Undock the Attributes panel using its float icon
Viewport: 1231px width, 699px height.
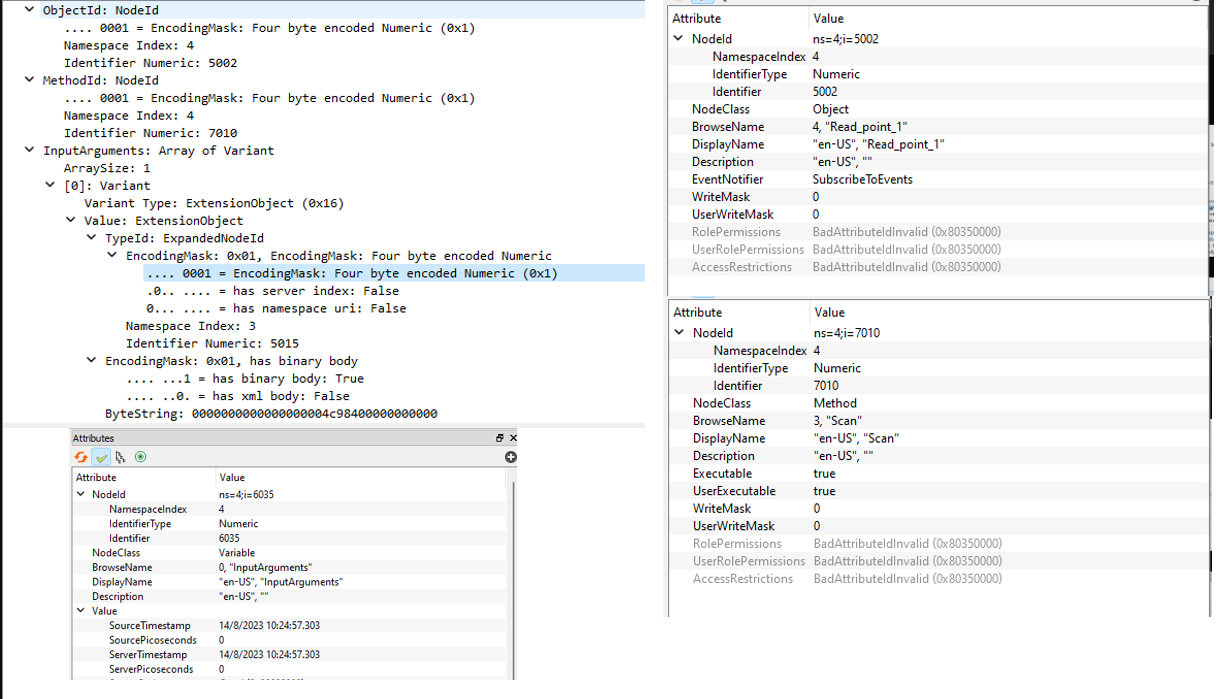[498, 437]
